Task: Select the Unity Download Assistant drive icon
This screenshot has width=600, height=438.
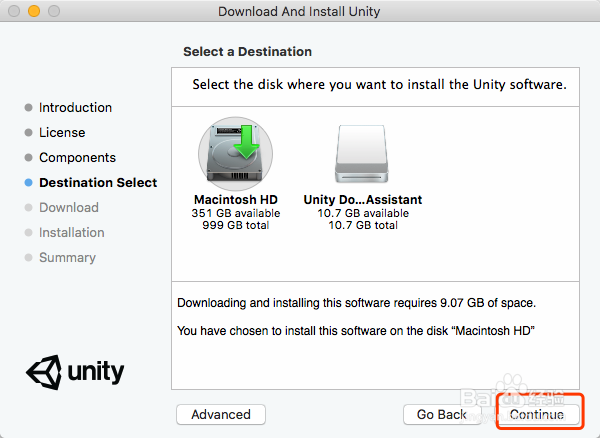Action: coord(362,154)
